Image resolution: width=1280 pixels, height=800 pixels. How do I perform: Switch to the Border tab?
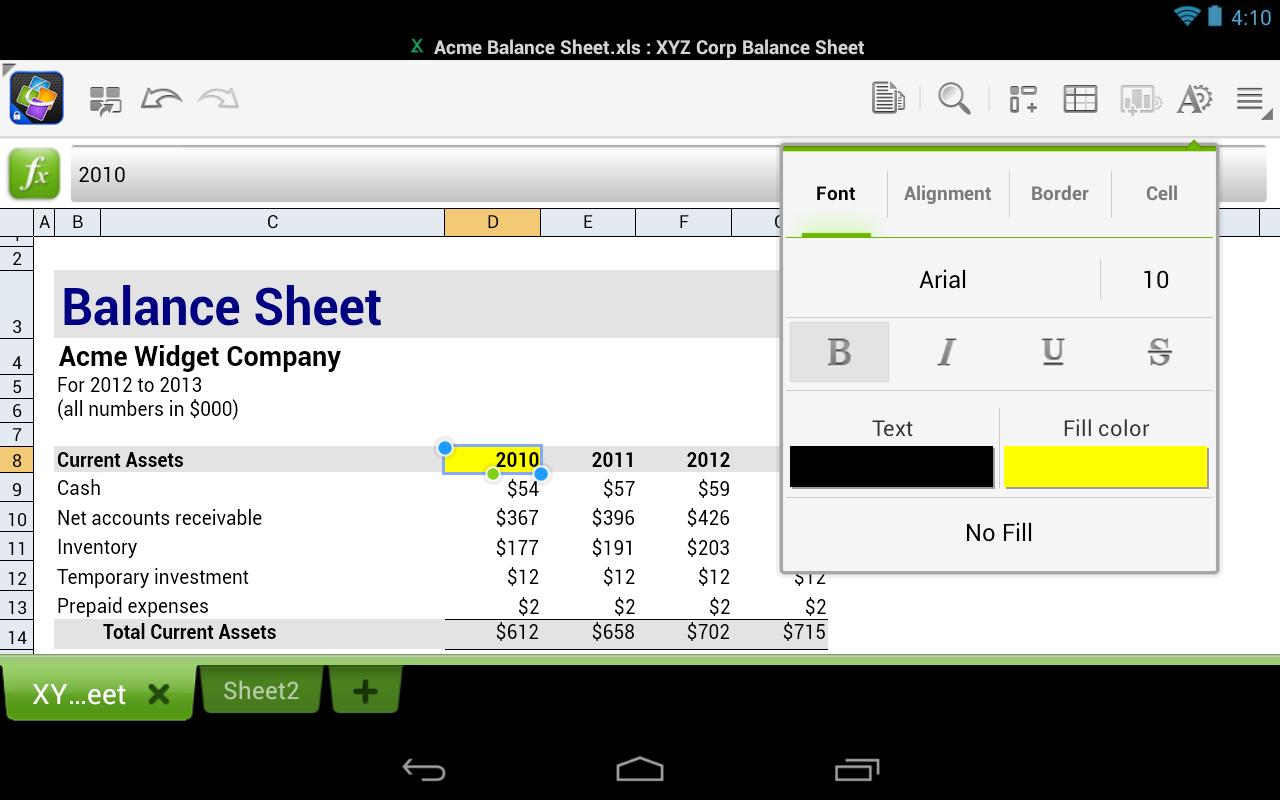pyautogui.click(x=1060, y=194)
